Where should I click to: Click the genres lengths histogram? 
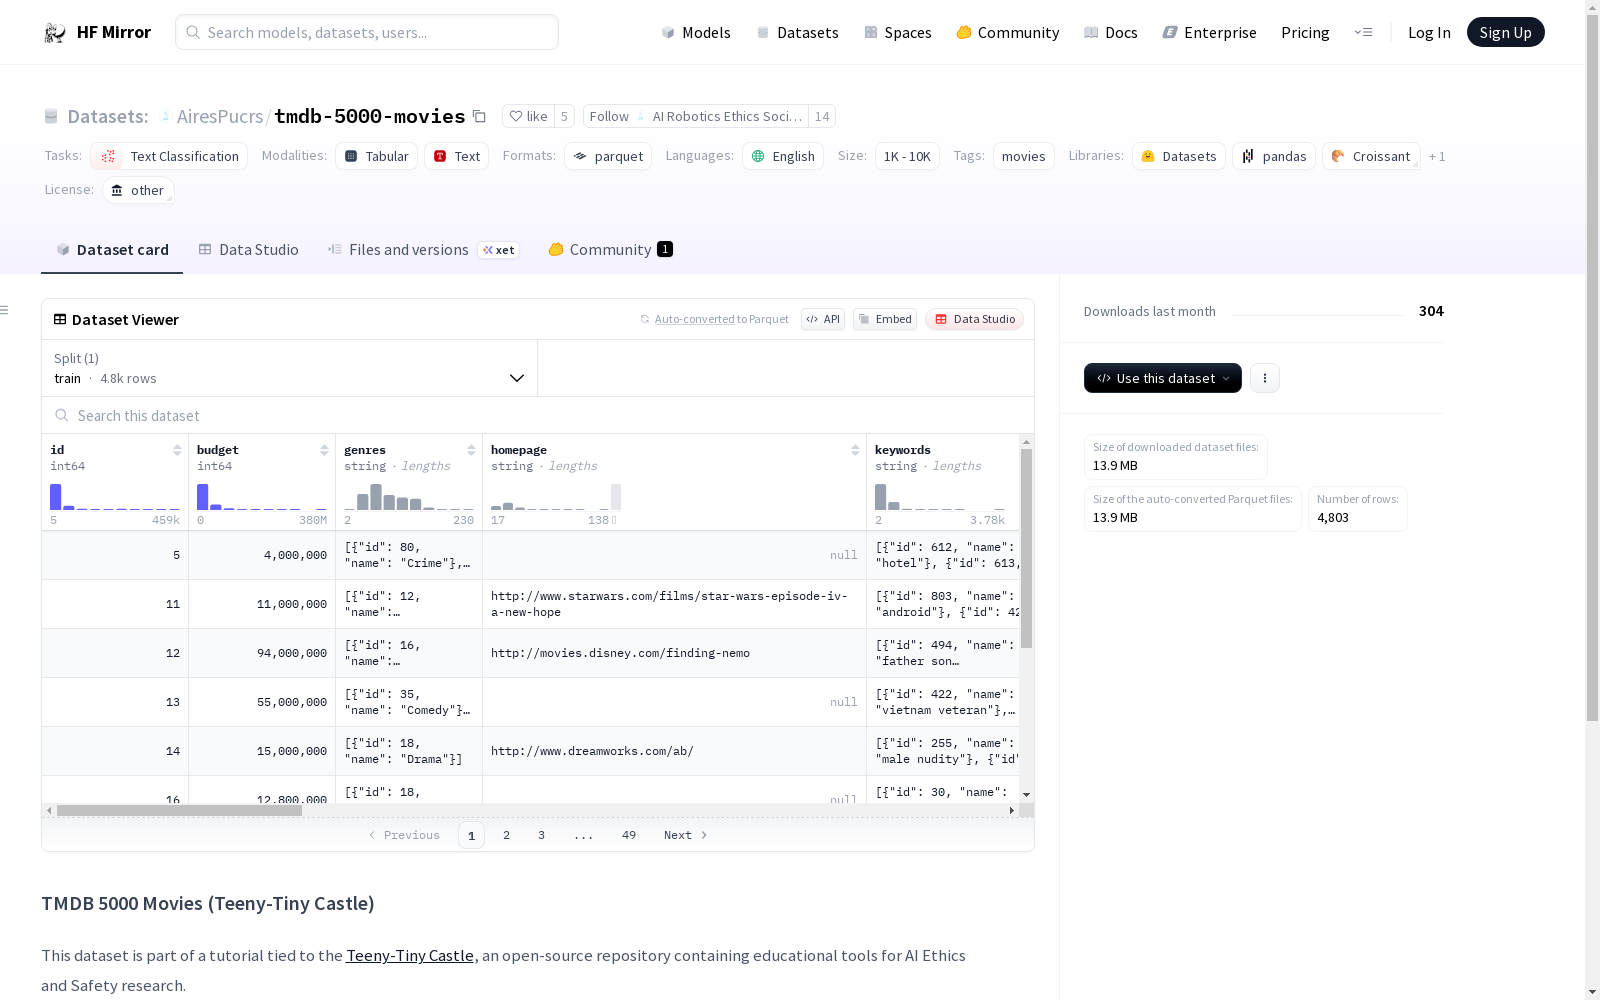409,497
